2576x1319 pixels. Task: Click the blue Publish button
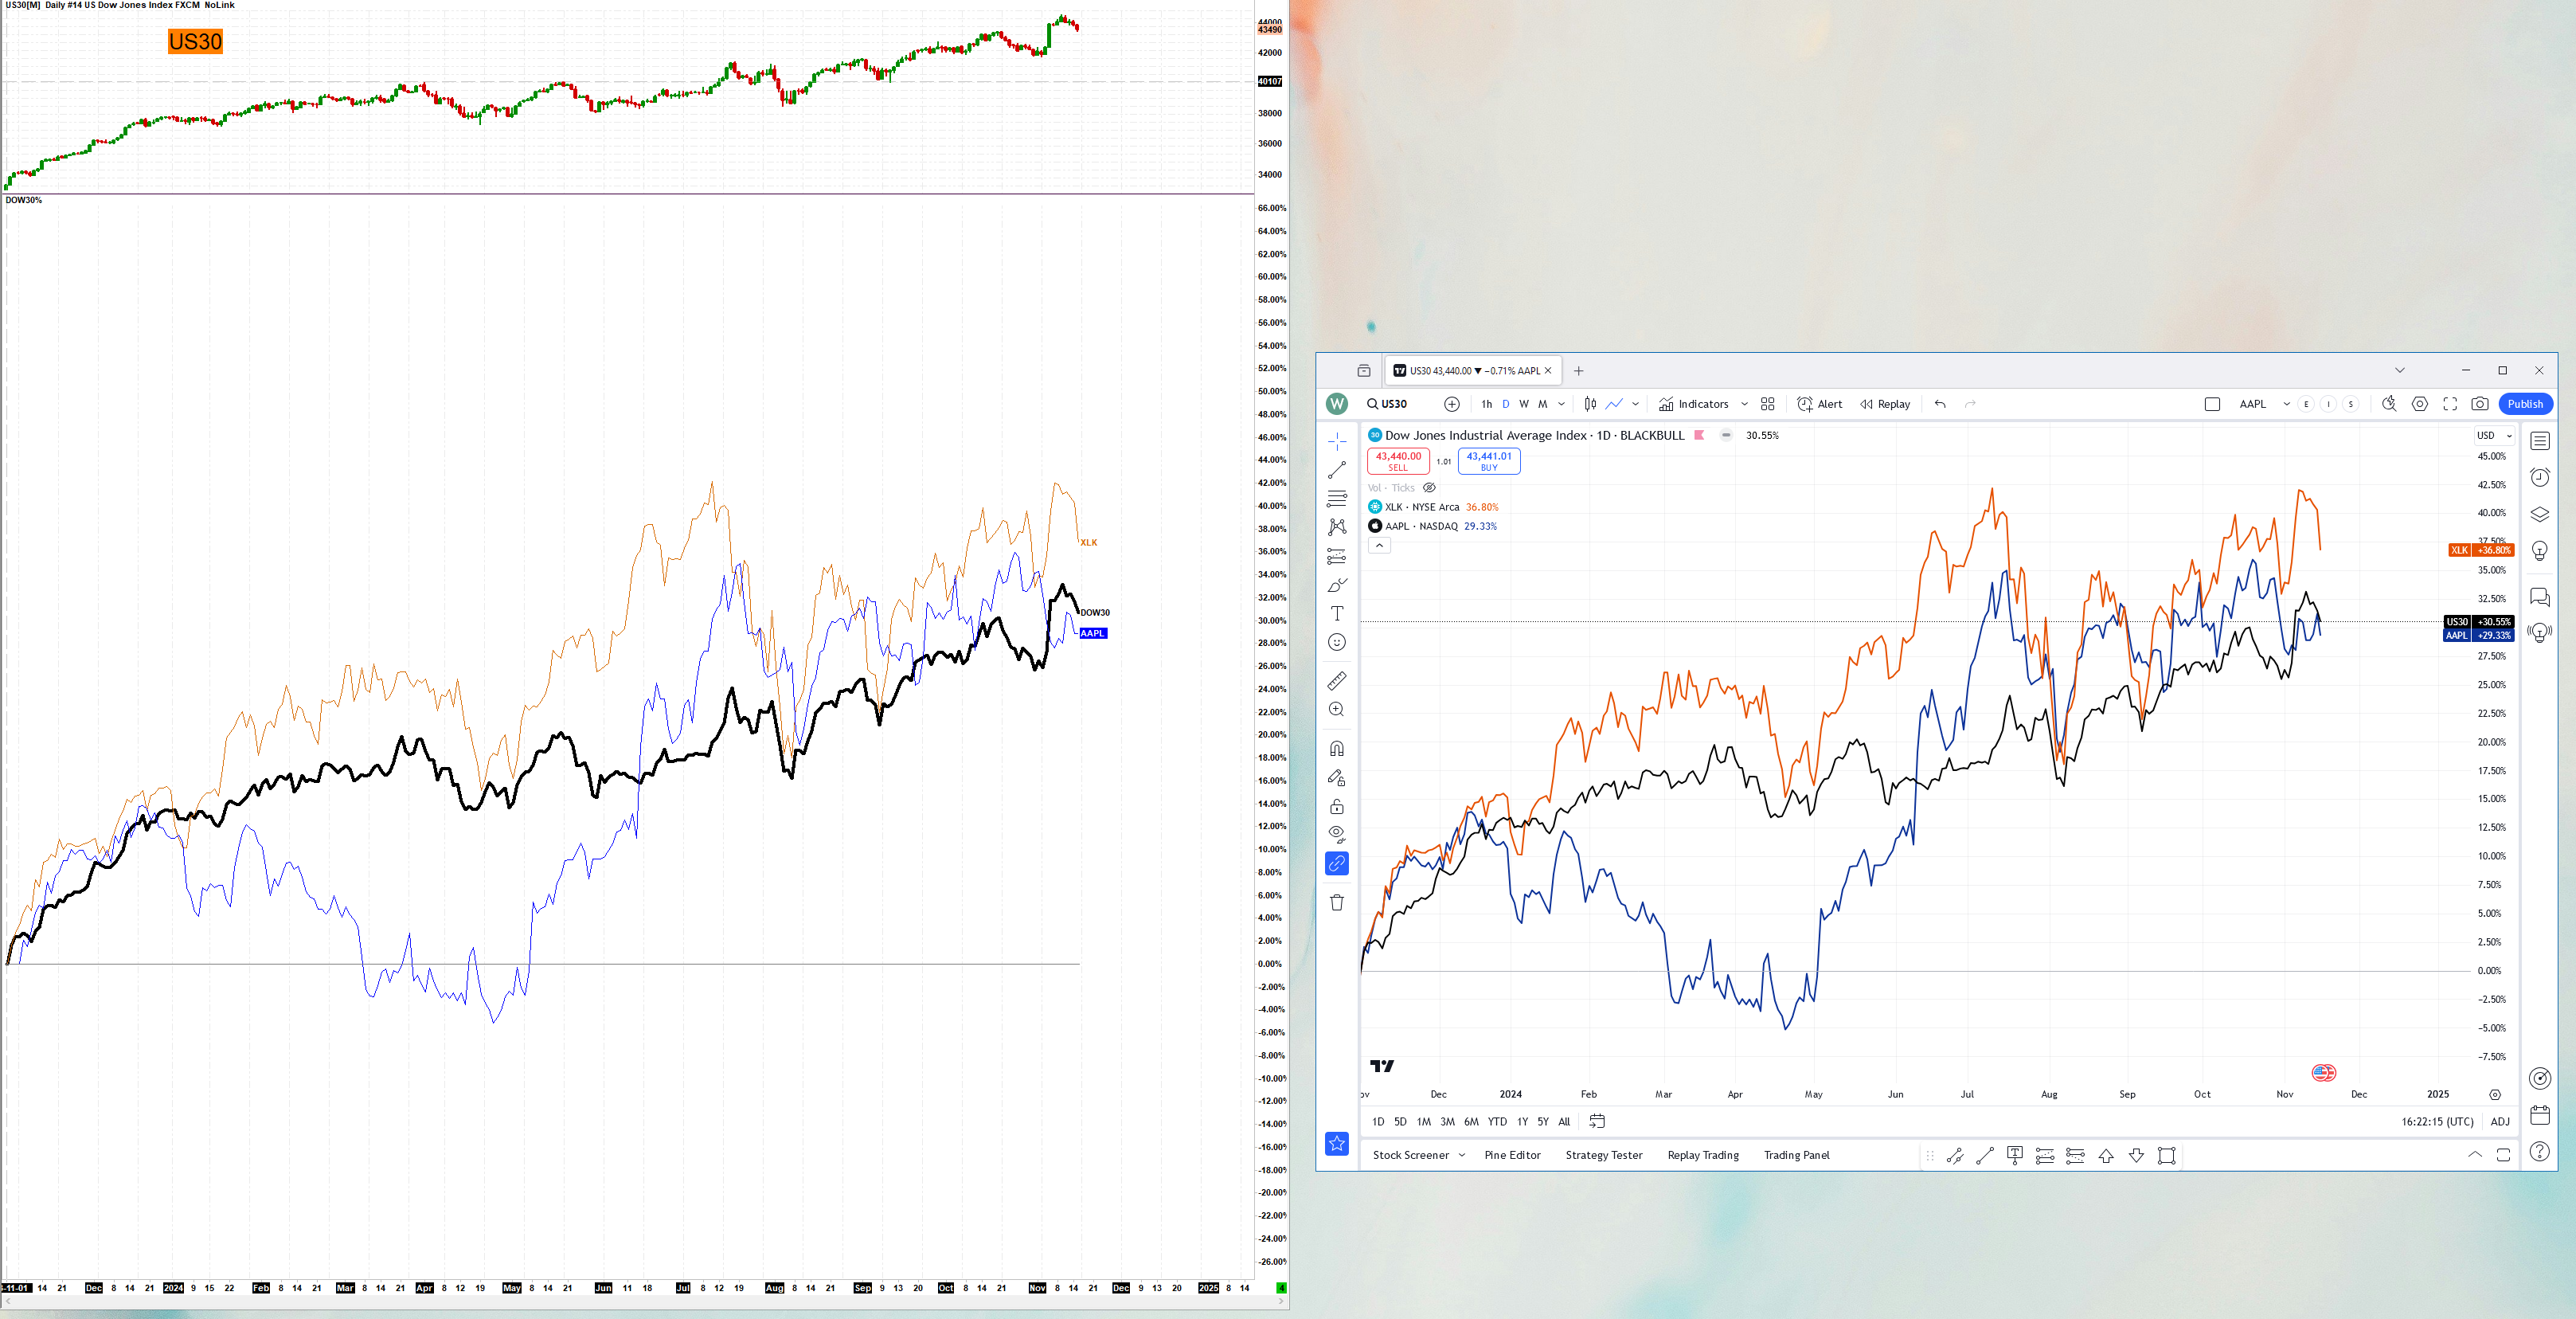pos(2524,404)
